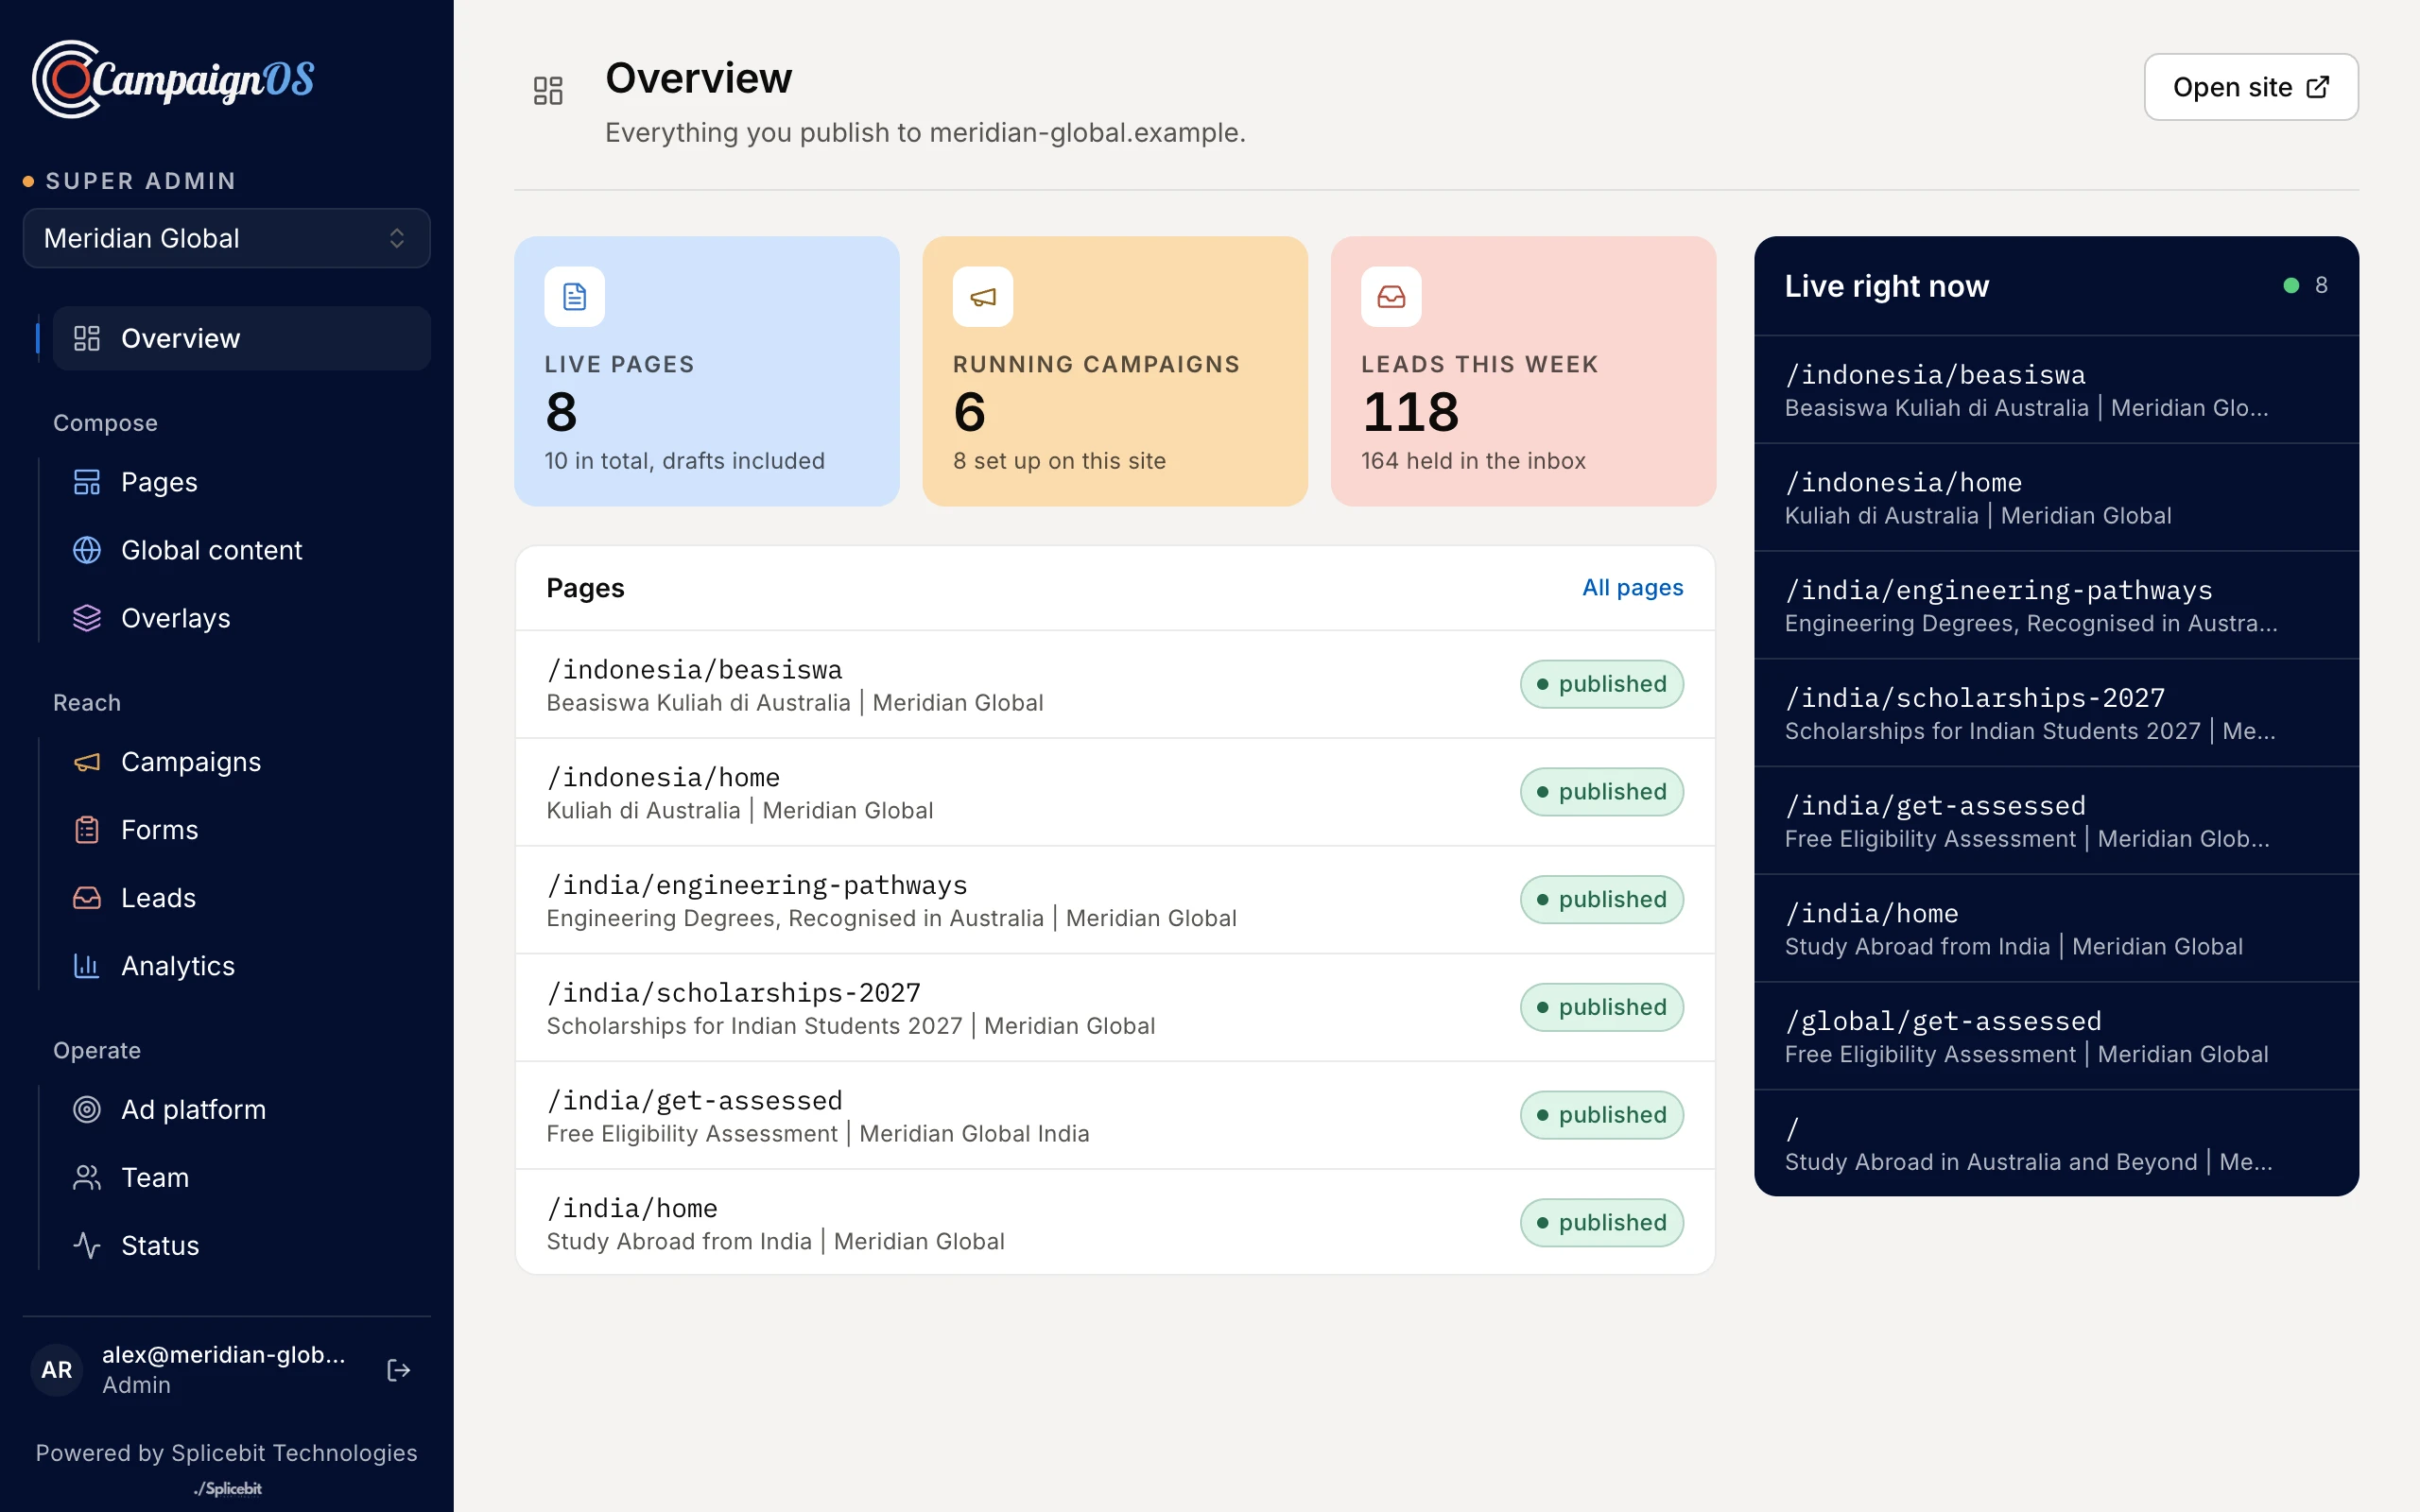Screen dimensions: 2420x1512
Task: Open the root / page in Live right now
Action: (2056, 1144)
